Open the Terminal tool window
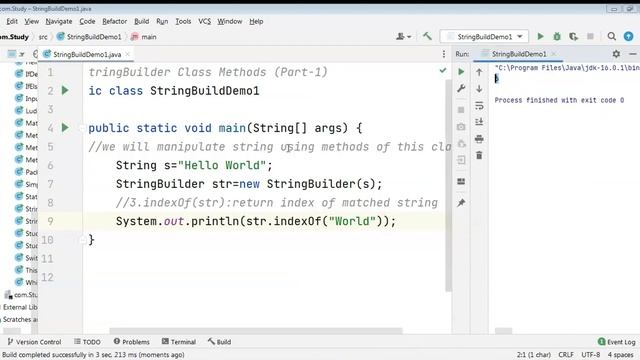 pyautogui.click(x=179, y=342)
